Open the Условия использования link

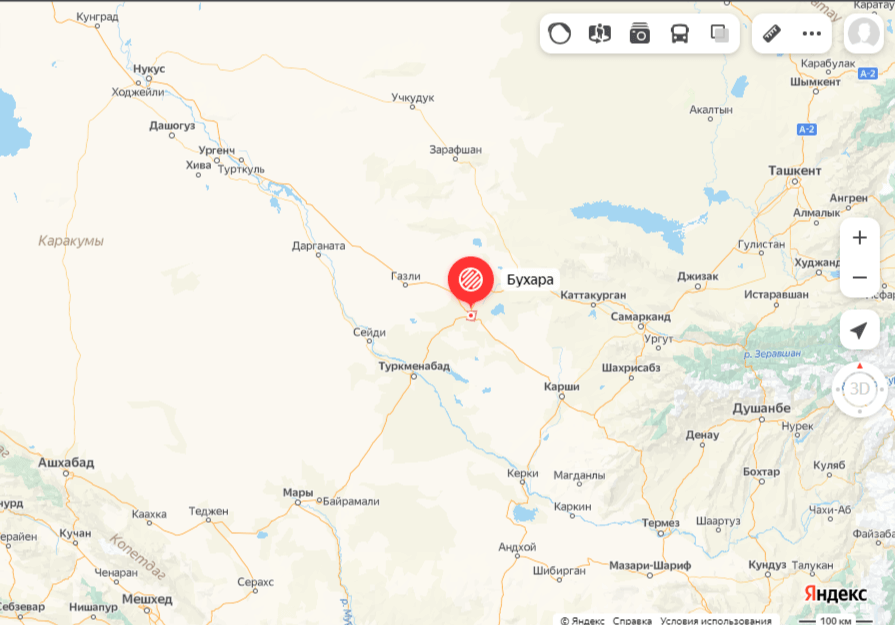[716, 620]
